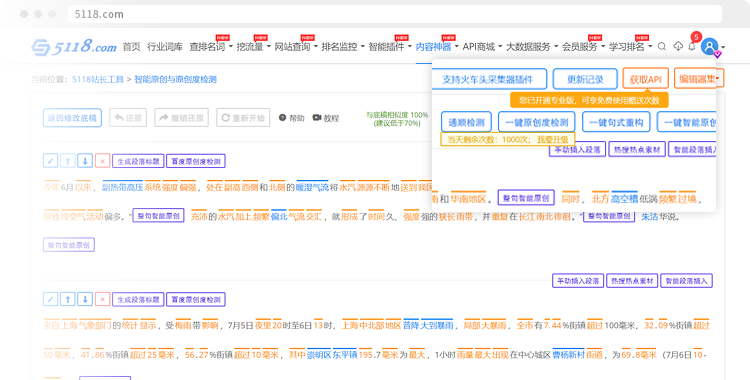Click 支持火车头采集器插件 button
Viewport: 750px width, 380px height.
pyautogui.click(x=489, y=79)
